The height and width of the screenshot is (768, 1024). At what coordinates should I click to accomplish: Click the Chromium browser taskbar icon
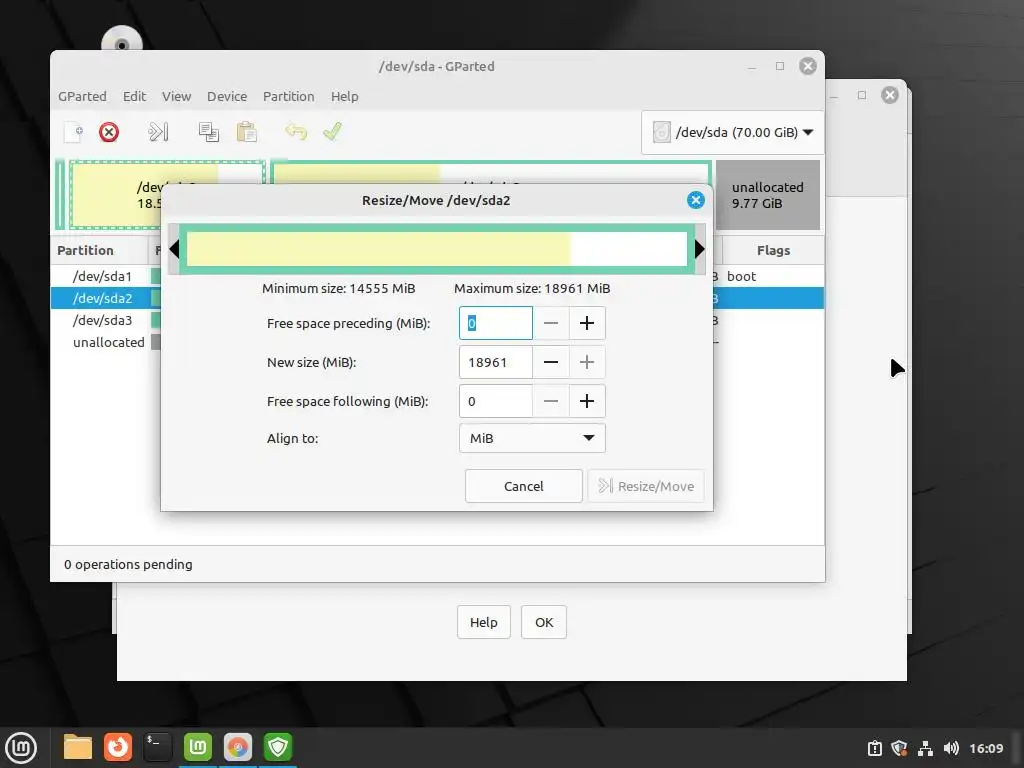238,747
